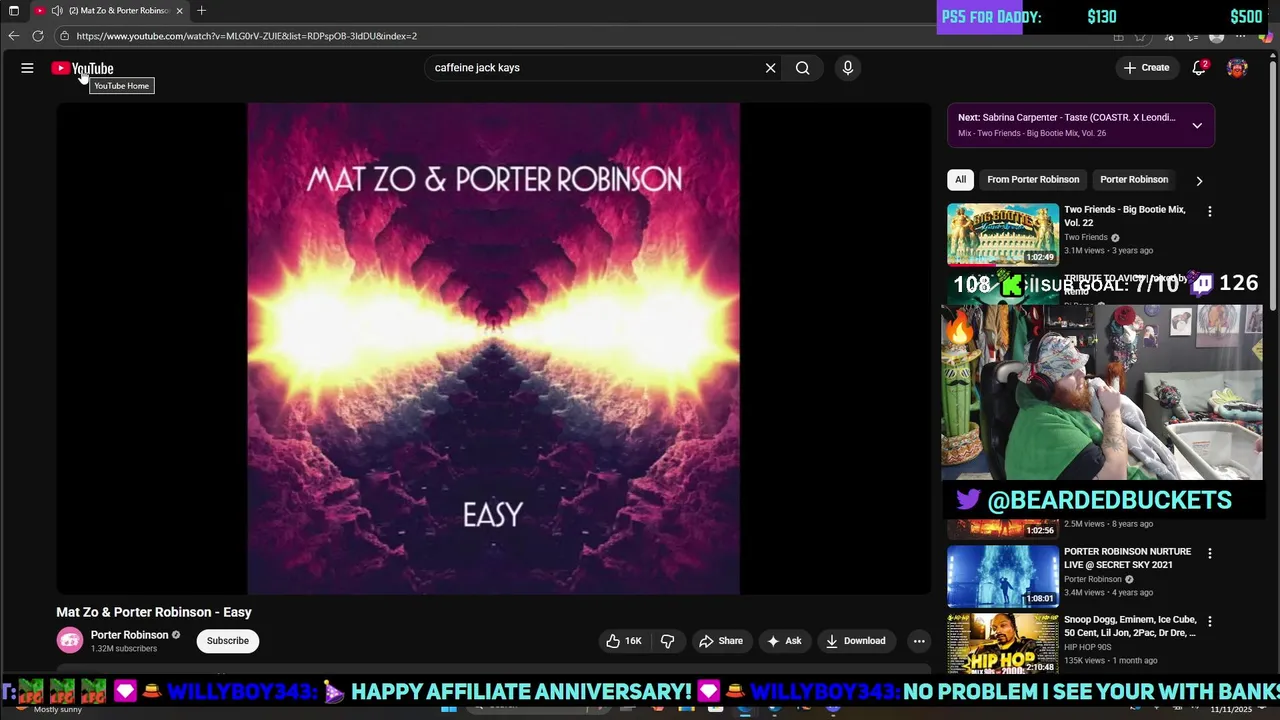Screen dimensions: 1280x720
Task: Open a new browser tab
Action: 201,11
